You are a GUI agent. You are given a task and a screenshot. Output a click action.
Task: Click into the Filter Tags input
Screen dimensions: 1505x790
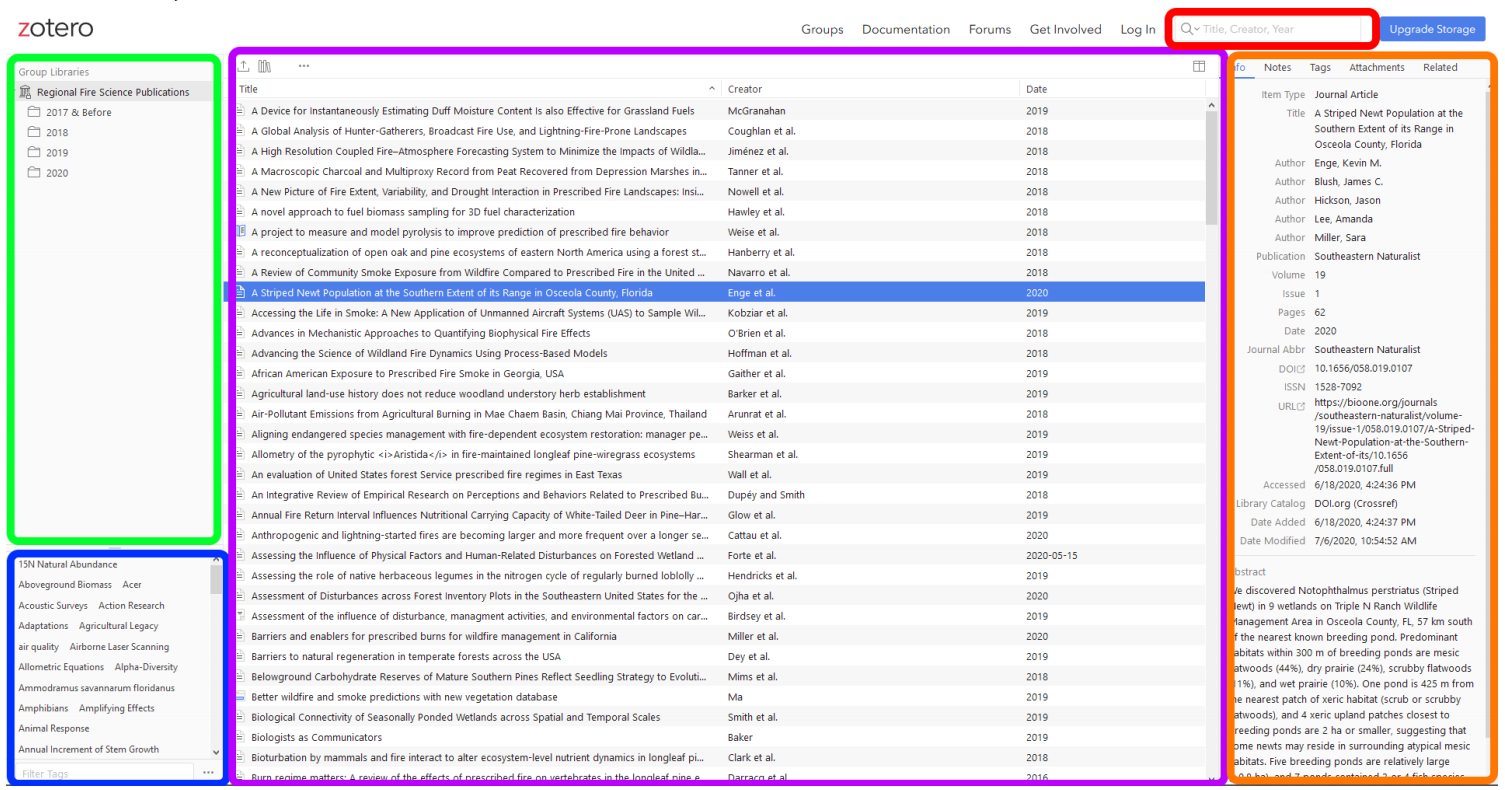(x=105, y=773)
